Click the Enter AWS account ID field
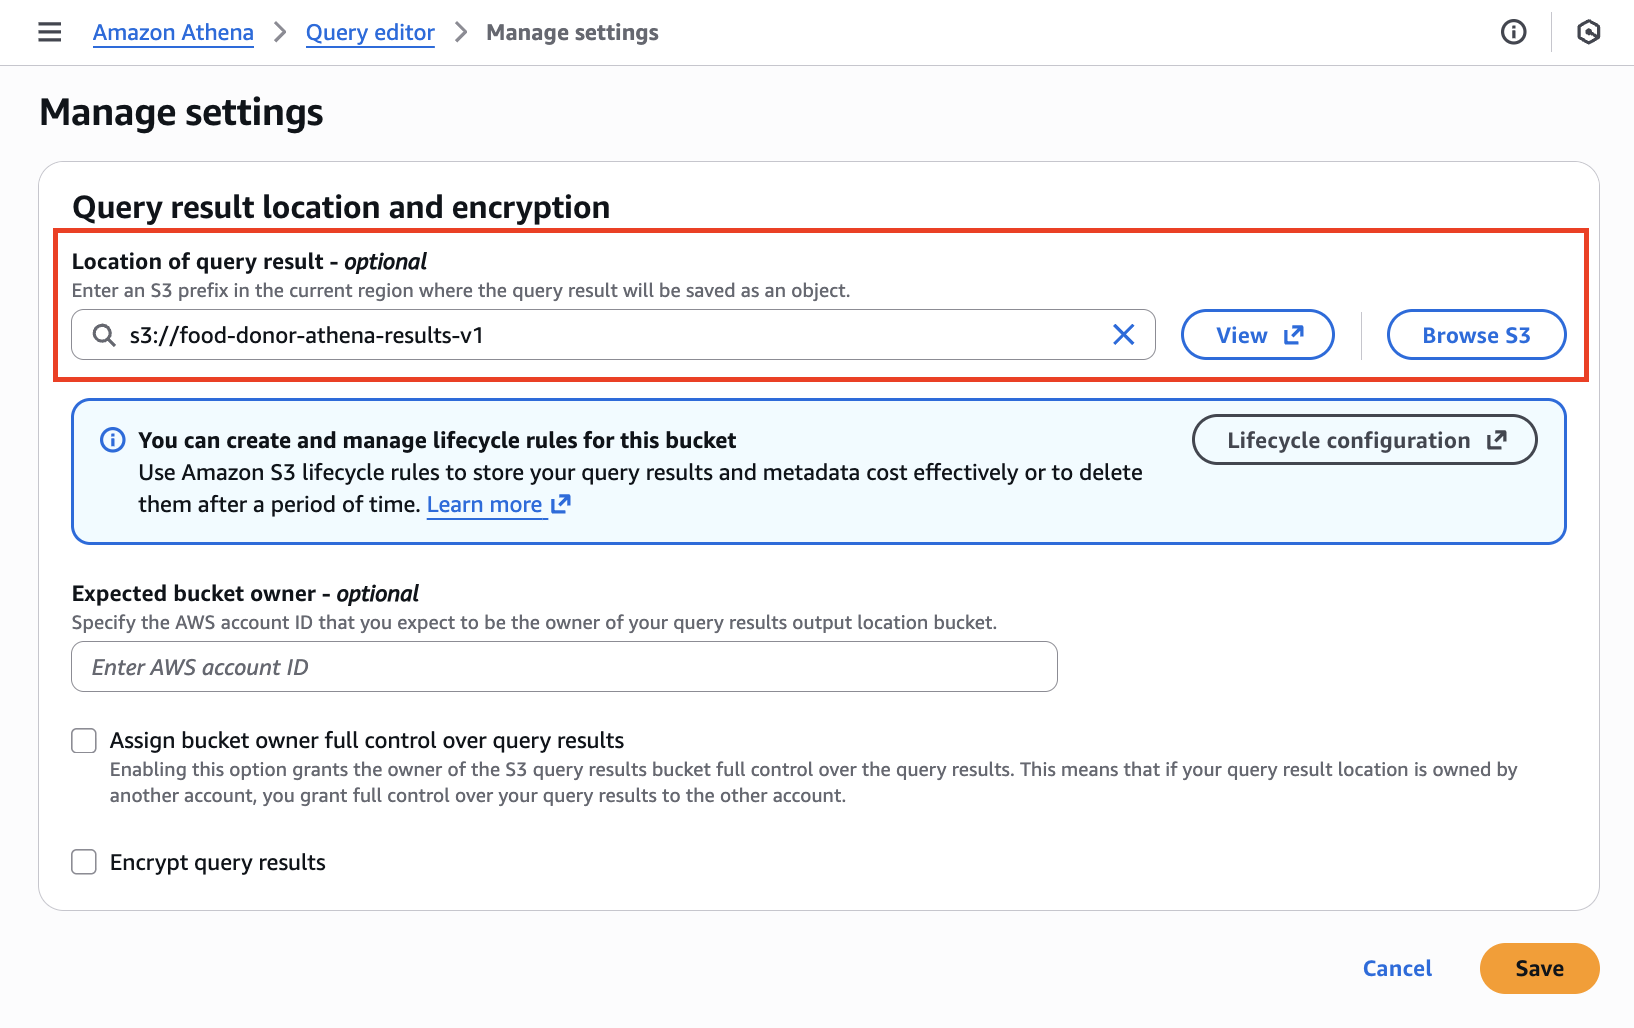1634x1028 pixels. (564, 667)
